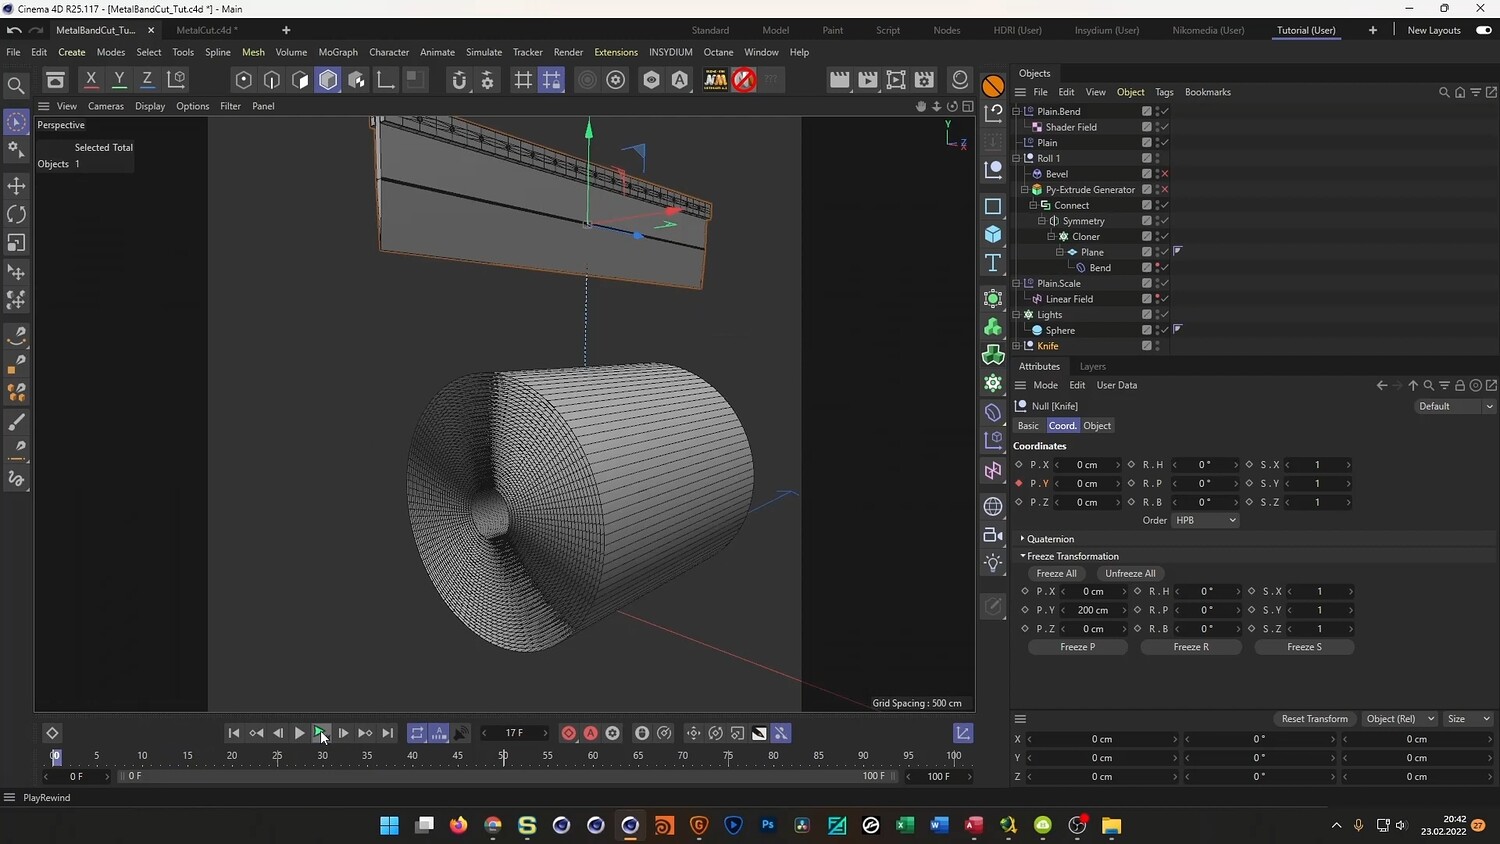Viewport: 1500px width, 844px height.
Task: Click the record active objects button
Action: pyautogui.click(x=568, y=733)
